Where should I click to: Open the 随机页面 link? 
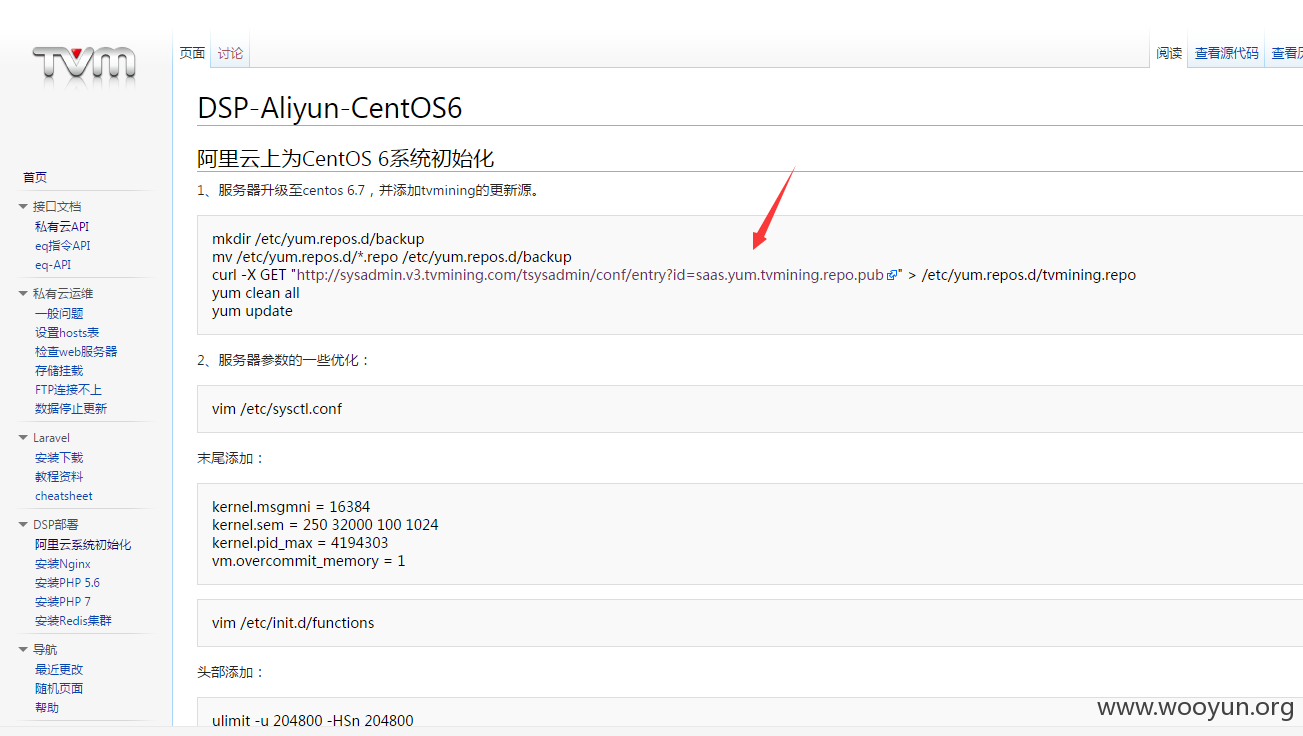tap(59, 689)
